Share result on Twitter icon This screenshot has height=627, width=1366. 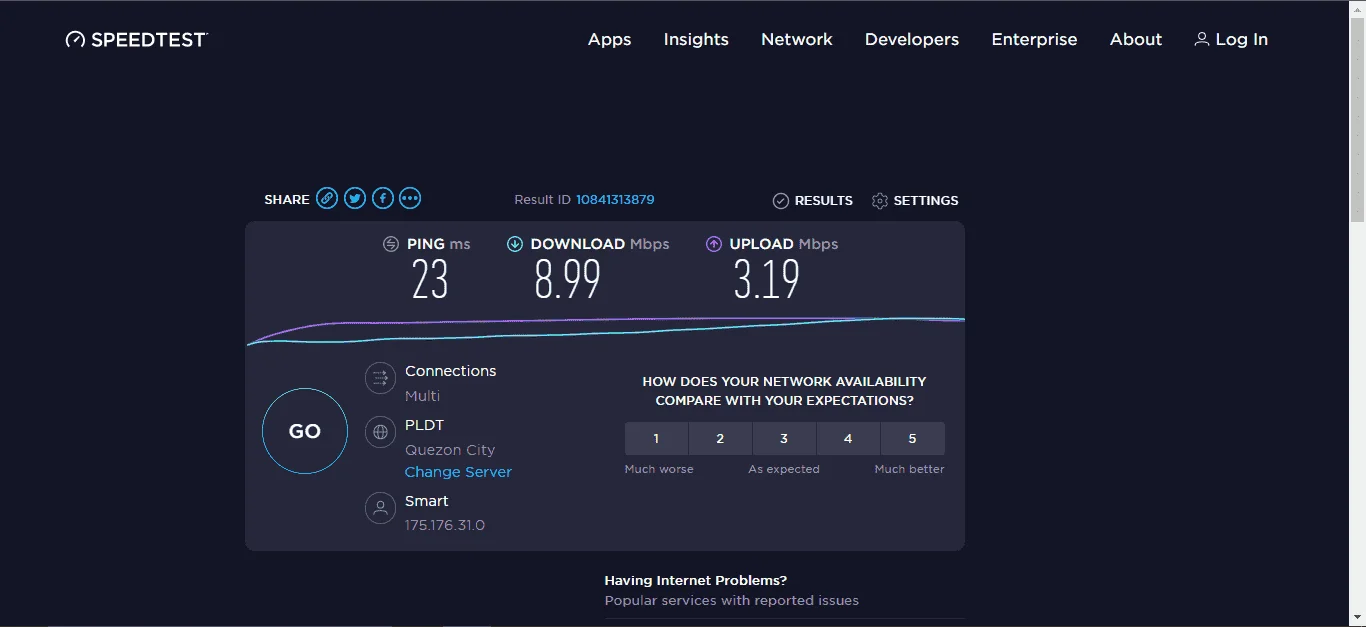click(355, 198)
